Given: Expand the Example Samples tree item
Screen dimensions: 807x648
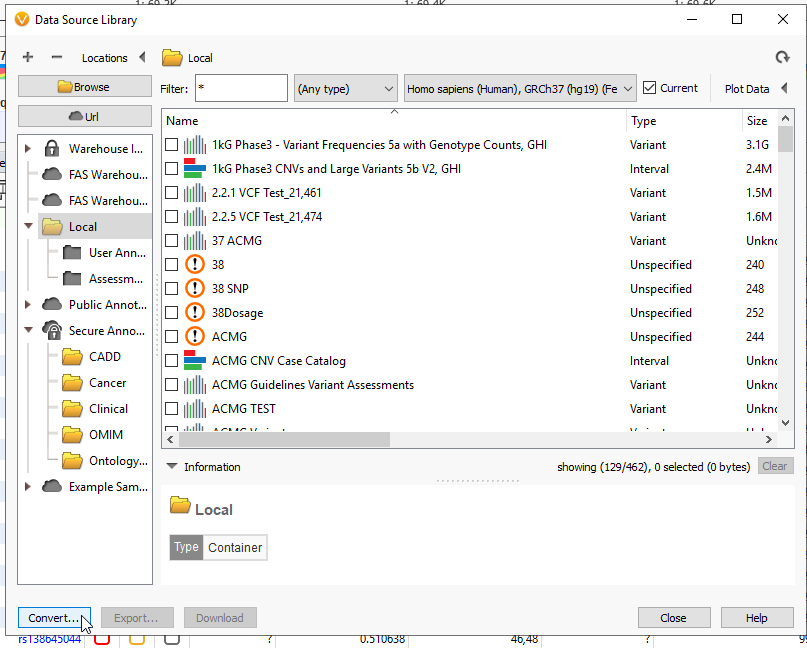Looking at the screenshot, I should coord(27,487).
